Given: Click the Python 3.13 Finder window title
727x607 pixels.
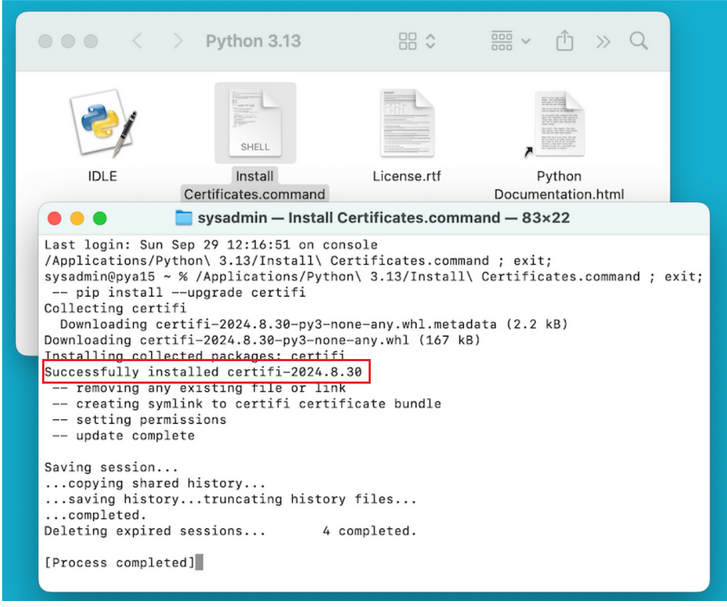Looking at the screenshot, I should point(253,41).
